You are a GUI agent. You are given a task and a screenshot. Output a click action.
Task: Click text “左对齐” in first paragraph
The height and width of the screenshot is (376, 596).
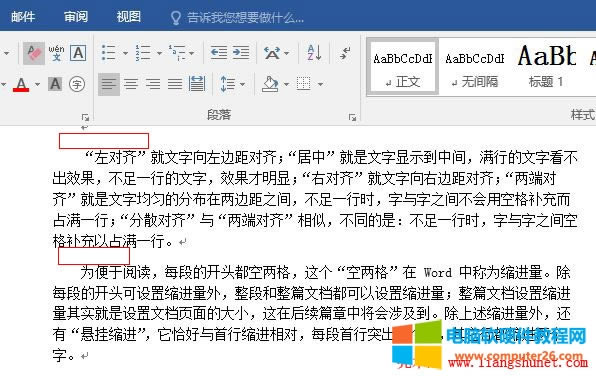pos(116,157)
